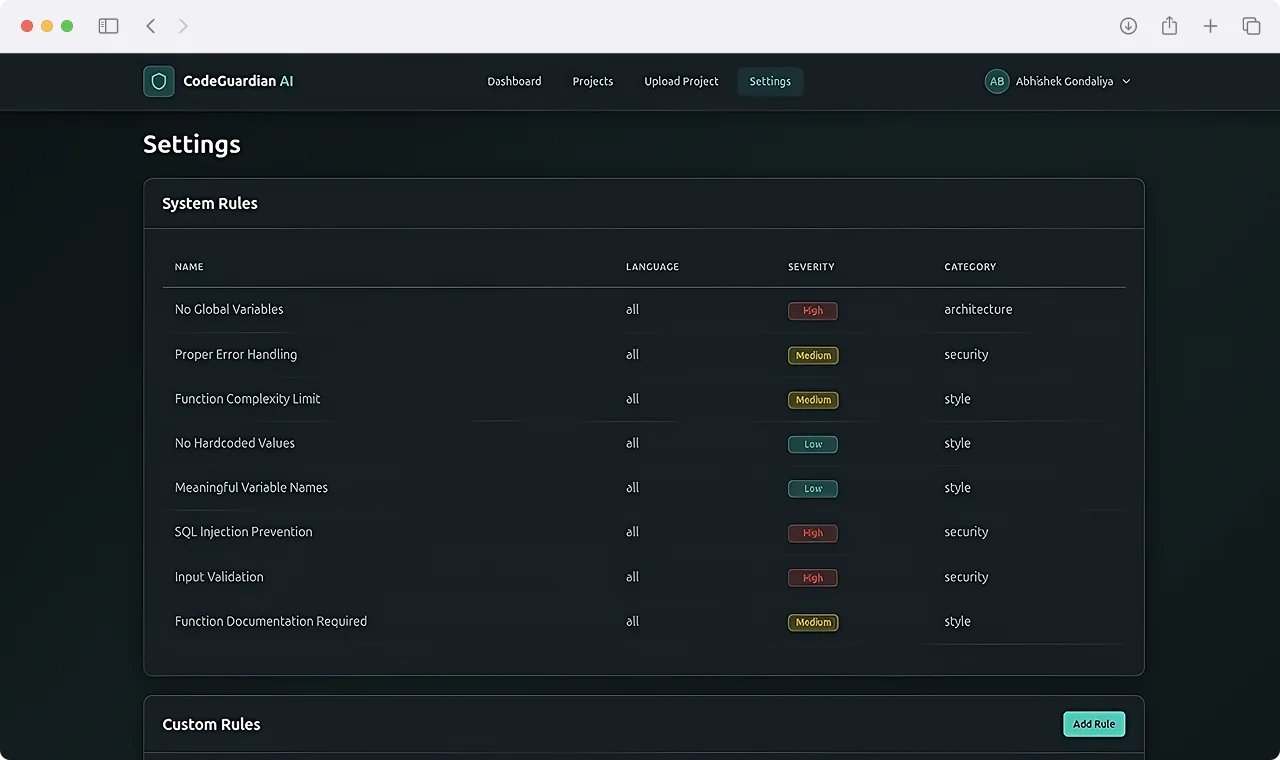Viewport: 1280px width, 760px height.
Task: Click the AB user avatar
Action: point(997,81)
